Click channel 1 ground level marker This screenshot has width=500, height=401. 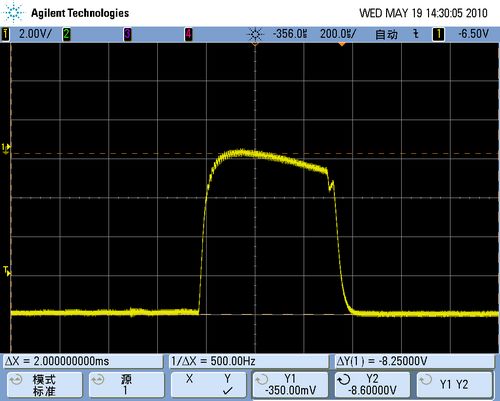tap(6, 148)
